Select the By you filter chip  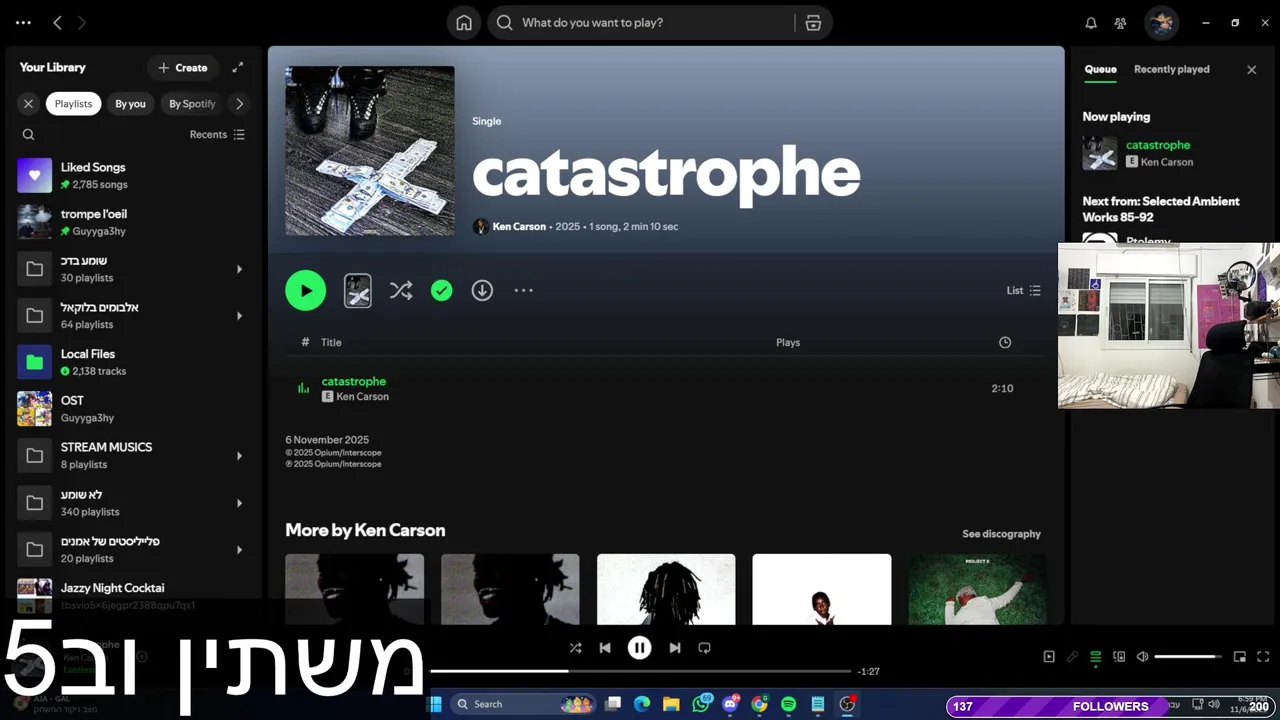pos(130,103)
